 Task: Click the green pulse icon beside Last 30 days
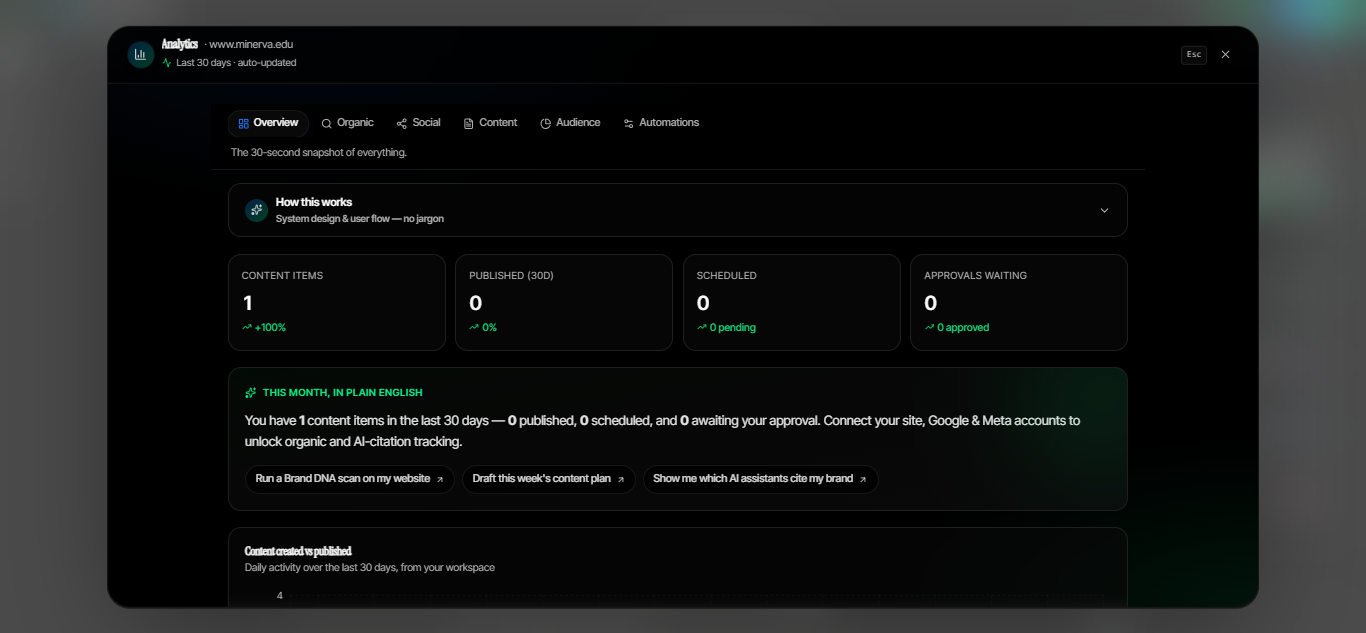click(x=167, y=63)
